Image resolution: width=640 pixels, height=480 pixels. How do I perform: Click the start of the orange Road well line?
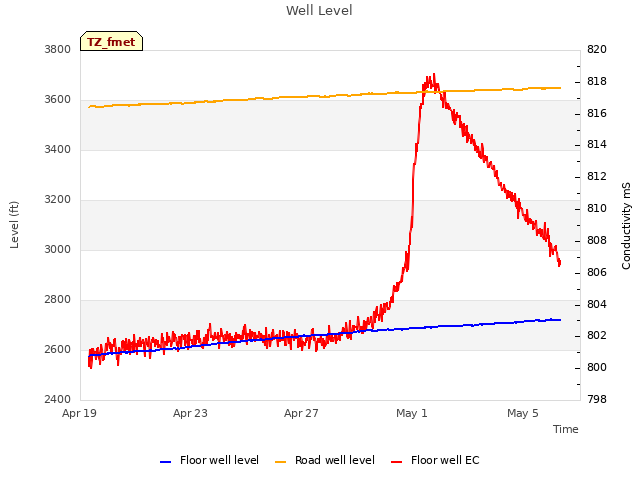pos(89,107)
